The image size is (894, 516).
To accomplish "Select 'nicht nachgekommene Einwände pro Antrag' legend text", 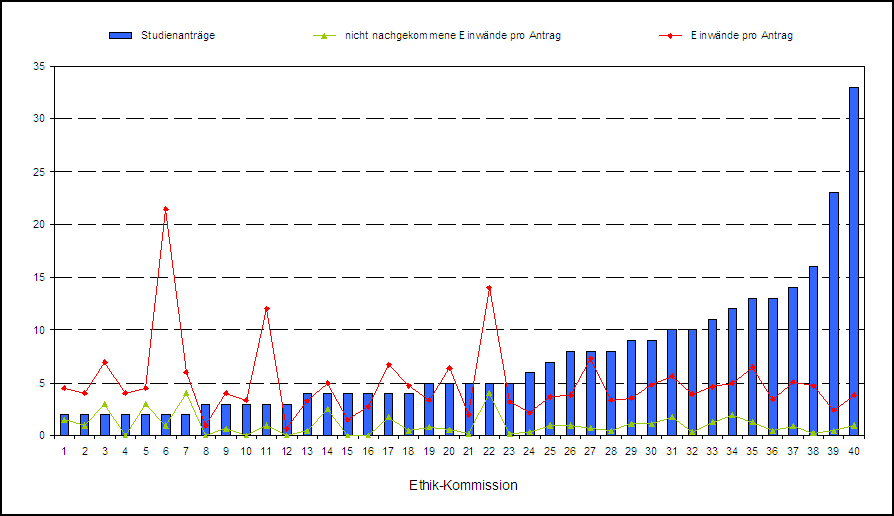I will 459,36.
